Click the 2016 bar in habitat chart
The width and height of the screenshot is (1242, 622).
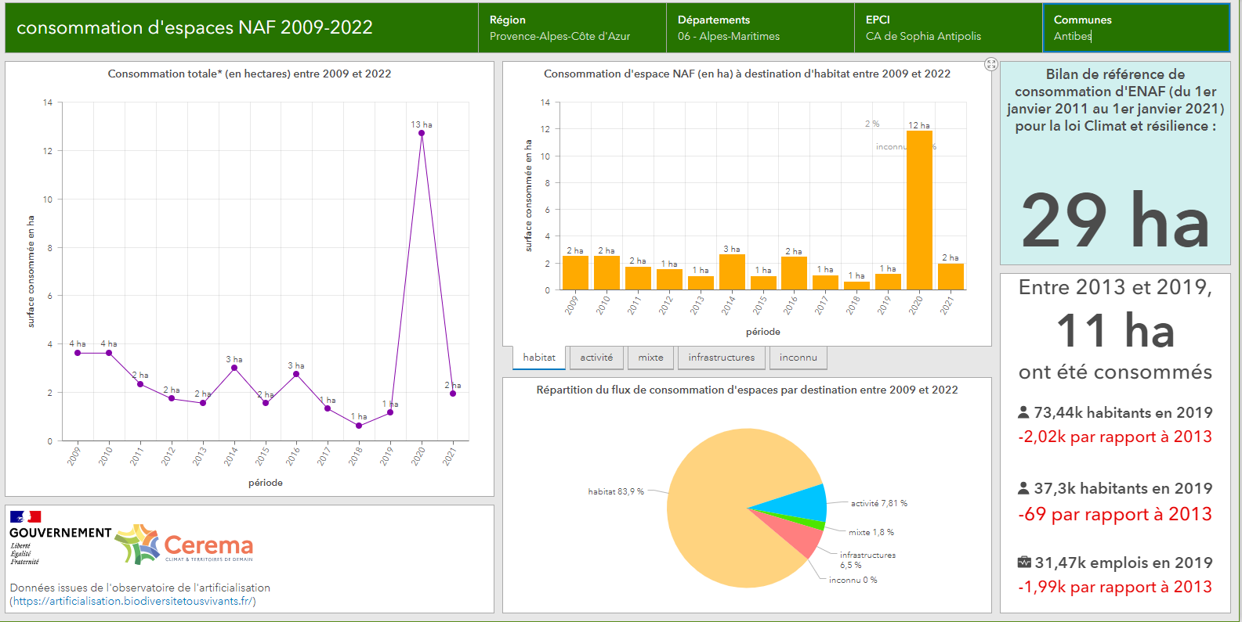(794, 273)
